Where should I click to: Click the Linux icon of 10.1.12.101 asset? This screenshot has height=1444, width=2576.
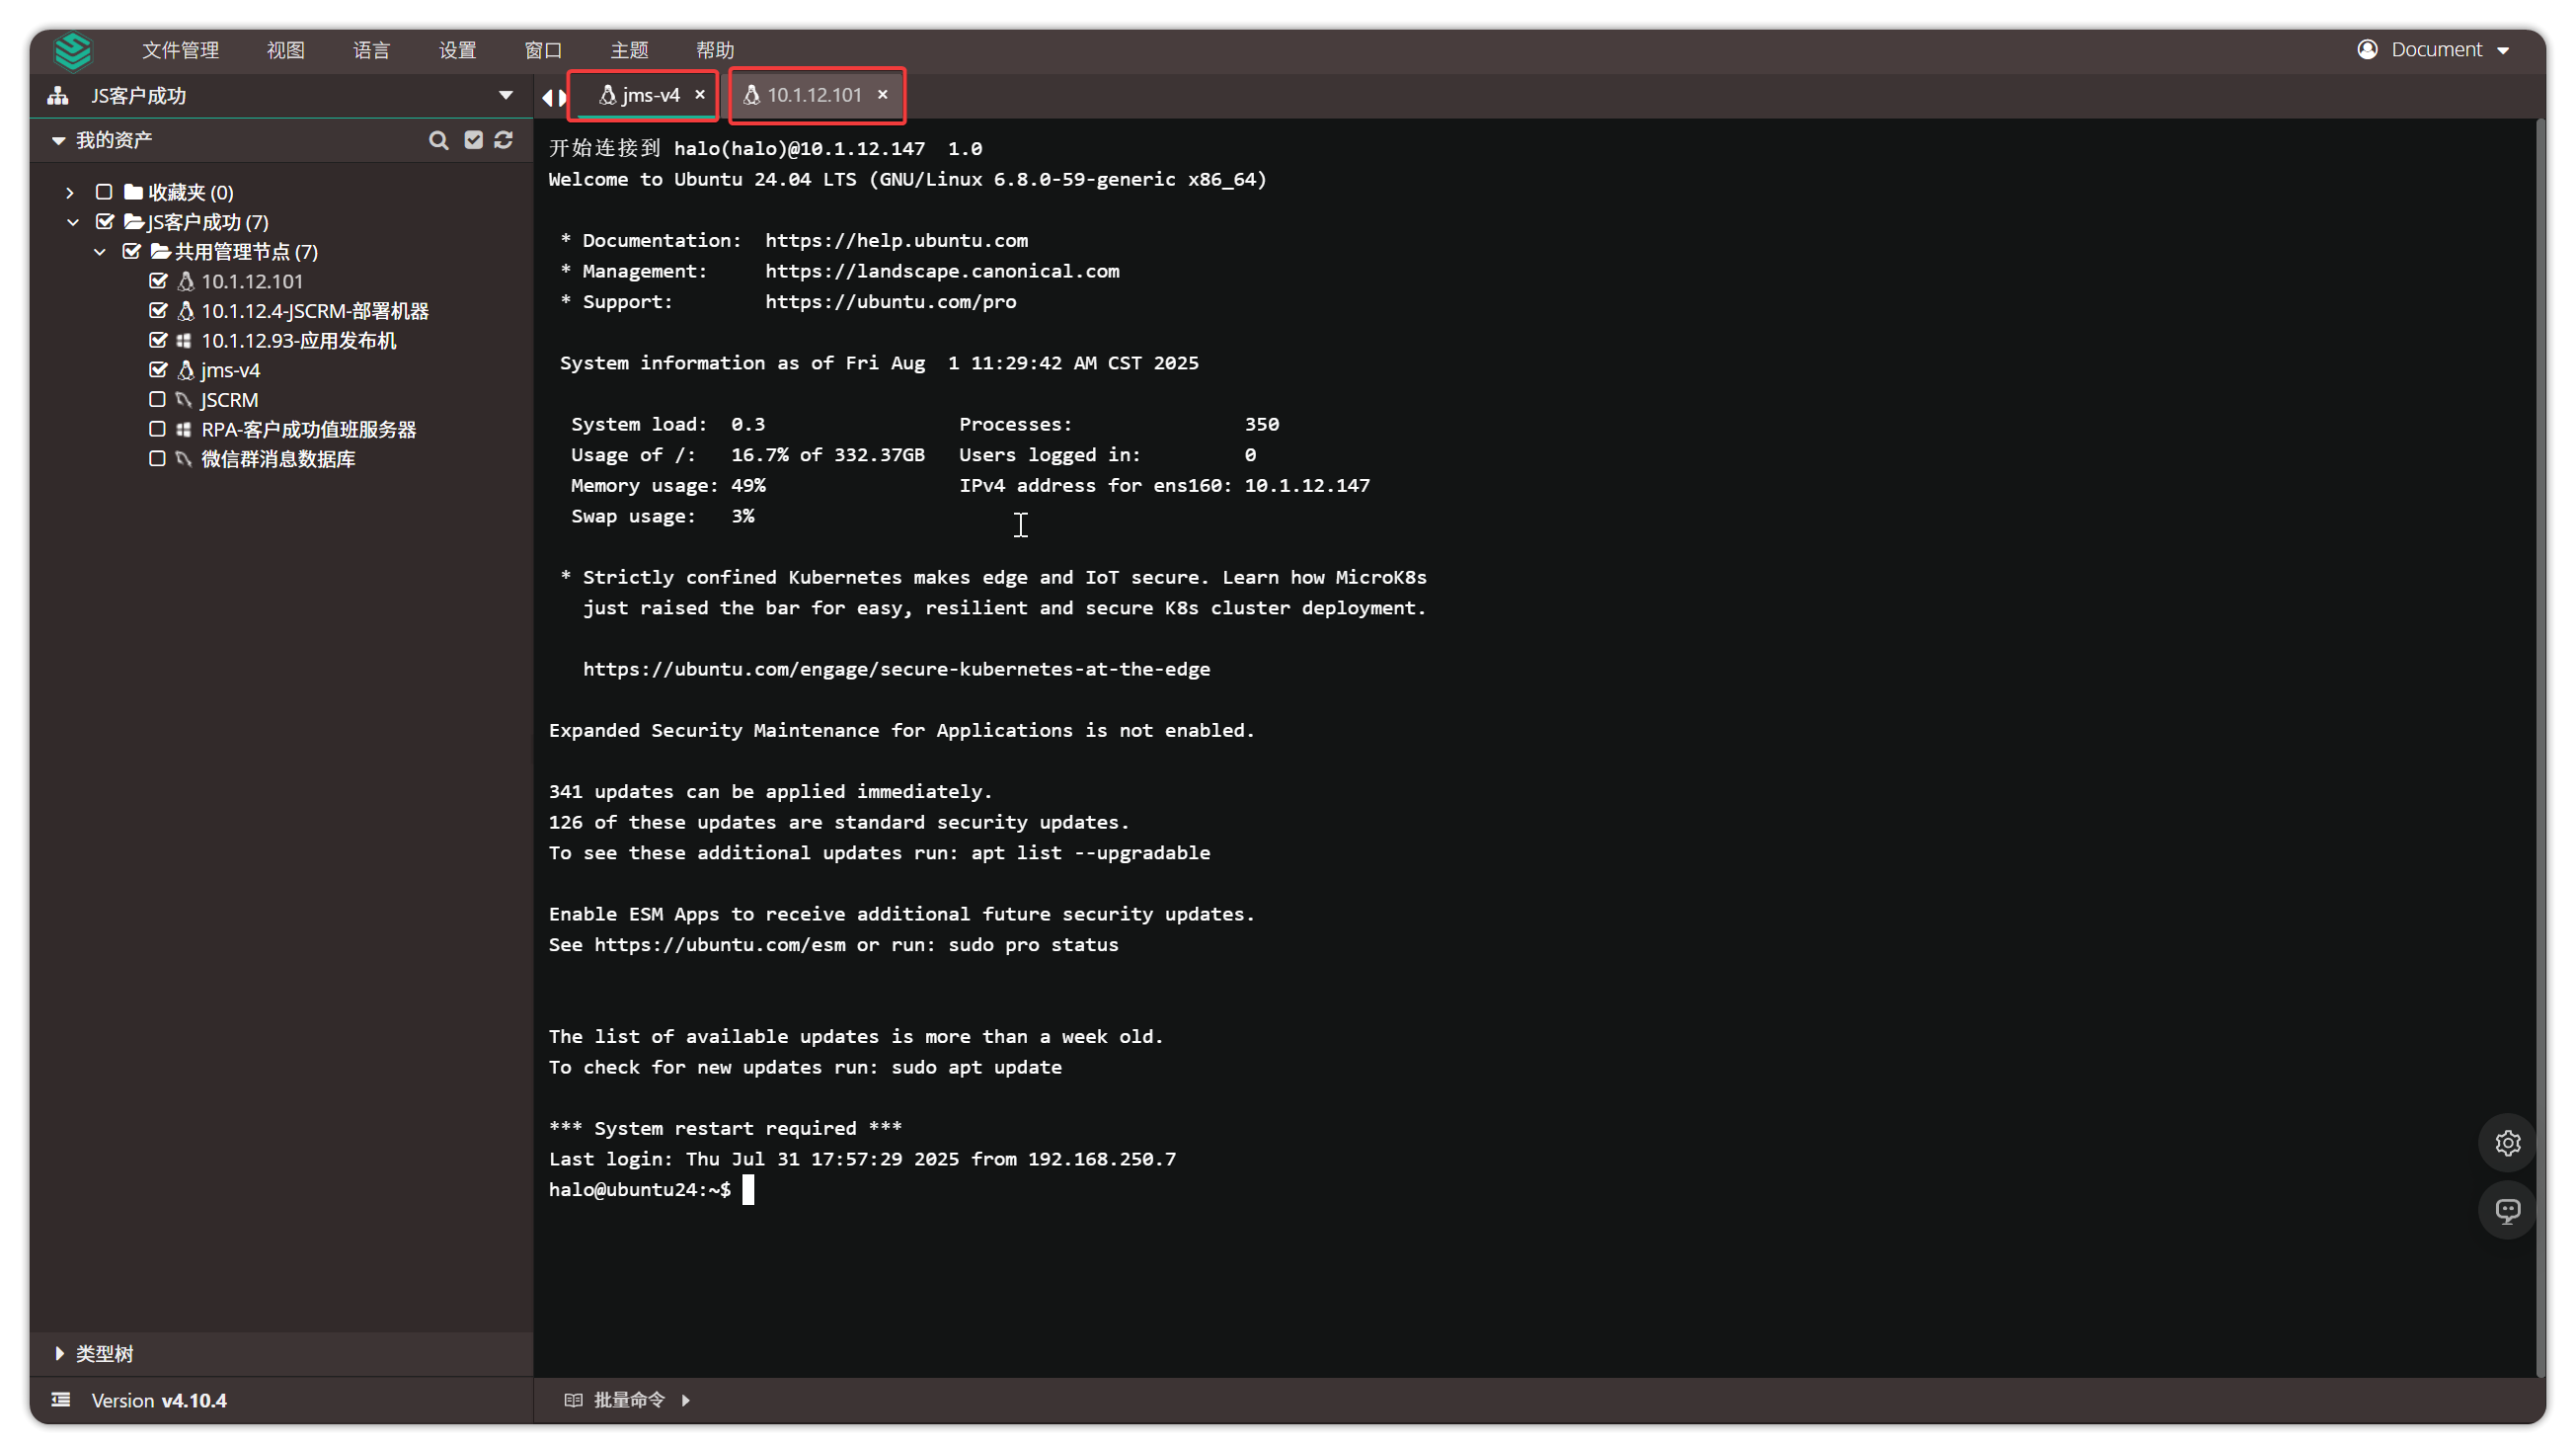tap(185, 282)
